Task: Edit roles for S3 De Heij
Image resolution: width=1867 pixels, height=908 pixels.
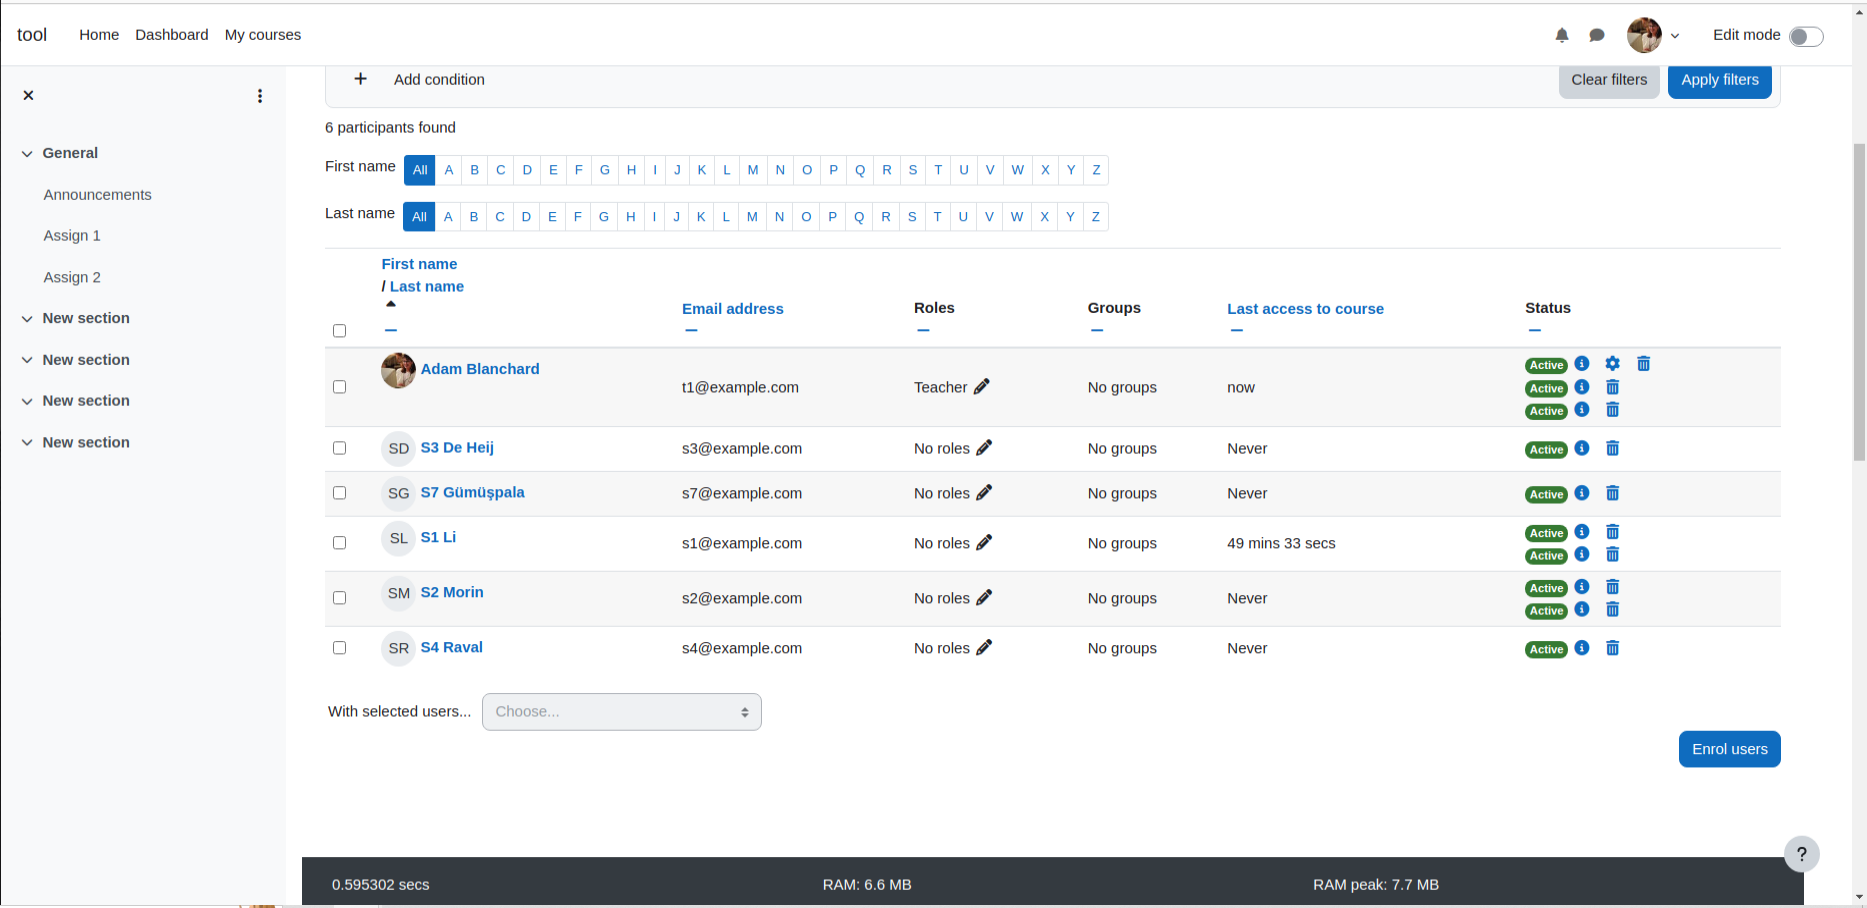Action: (984, 448)
